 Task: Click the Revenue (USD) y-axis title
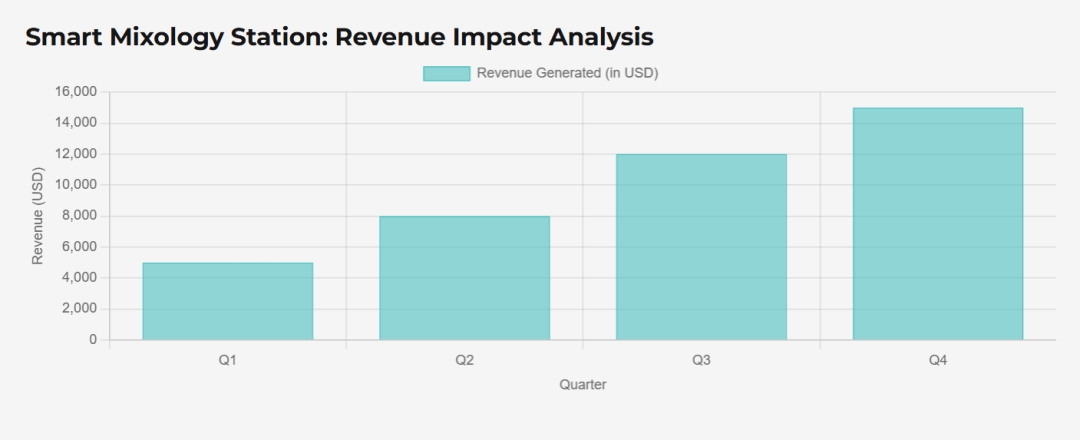pyautogui.click(x=38, y=216)
